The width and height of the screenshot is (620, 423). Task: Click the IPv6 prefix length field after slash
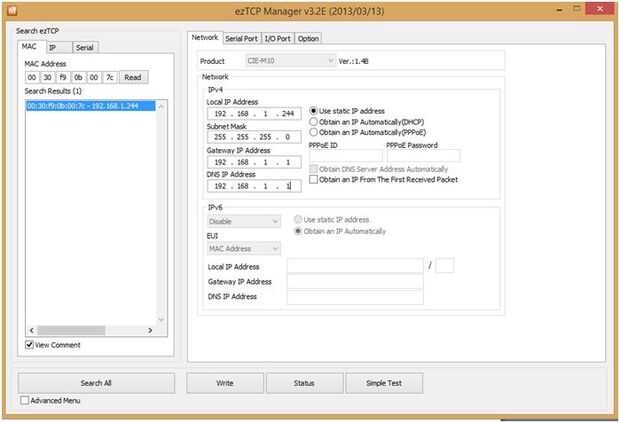pyautogui.click(x=444, y=265)
